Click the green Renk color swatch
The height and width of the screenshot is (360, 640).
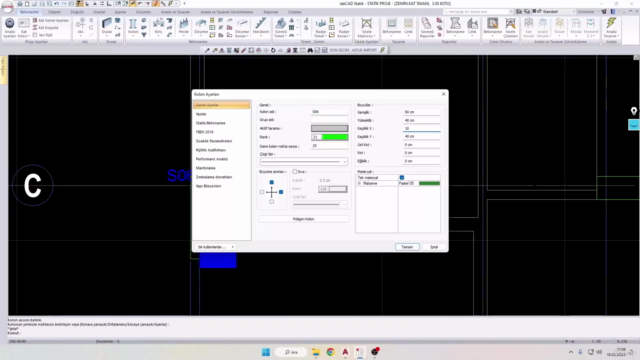click(335, 137)
